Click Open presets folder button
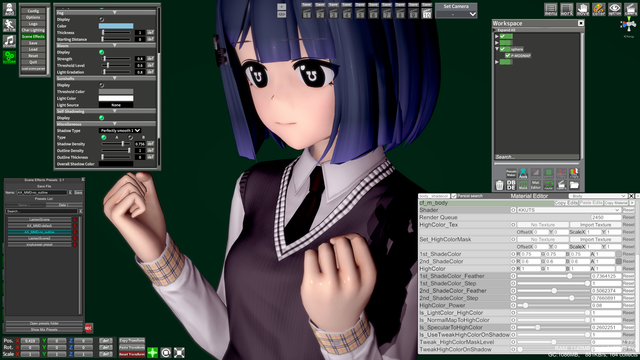Image resolution: width=640 pixels, height=360 pixels. point(44,323)
